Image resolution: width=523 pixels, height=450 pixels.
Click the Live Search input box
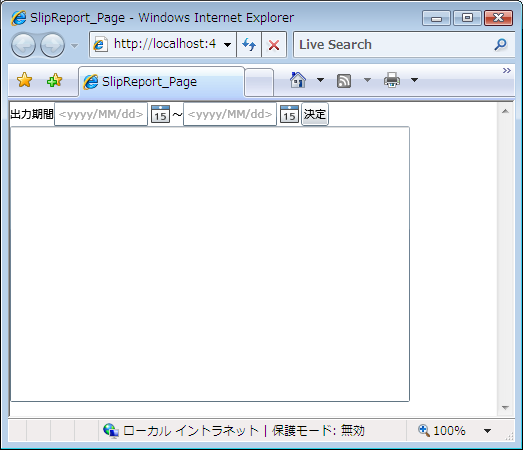coord(394,44)
